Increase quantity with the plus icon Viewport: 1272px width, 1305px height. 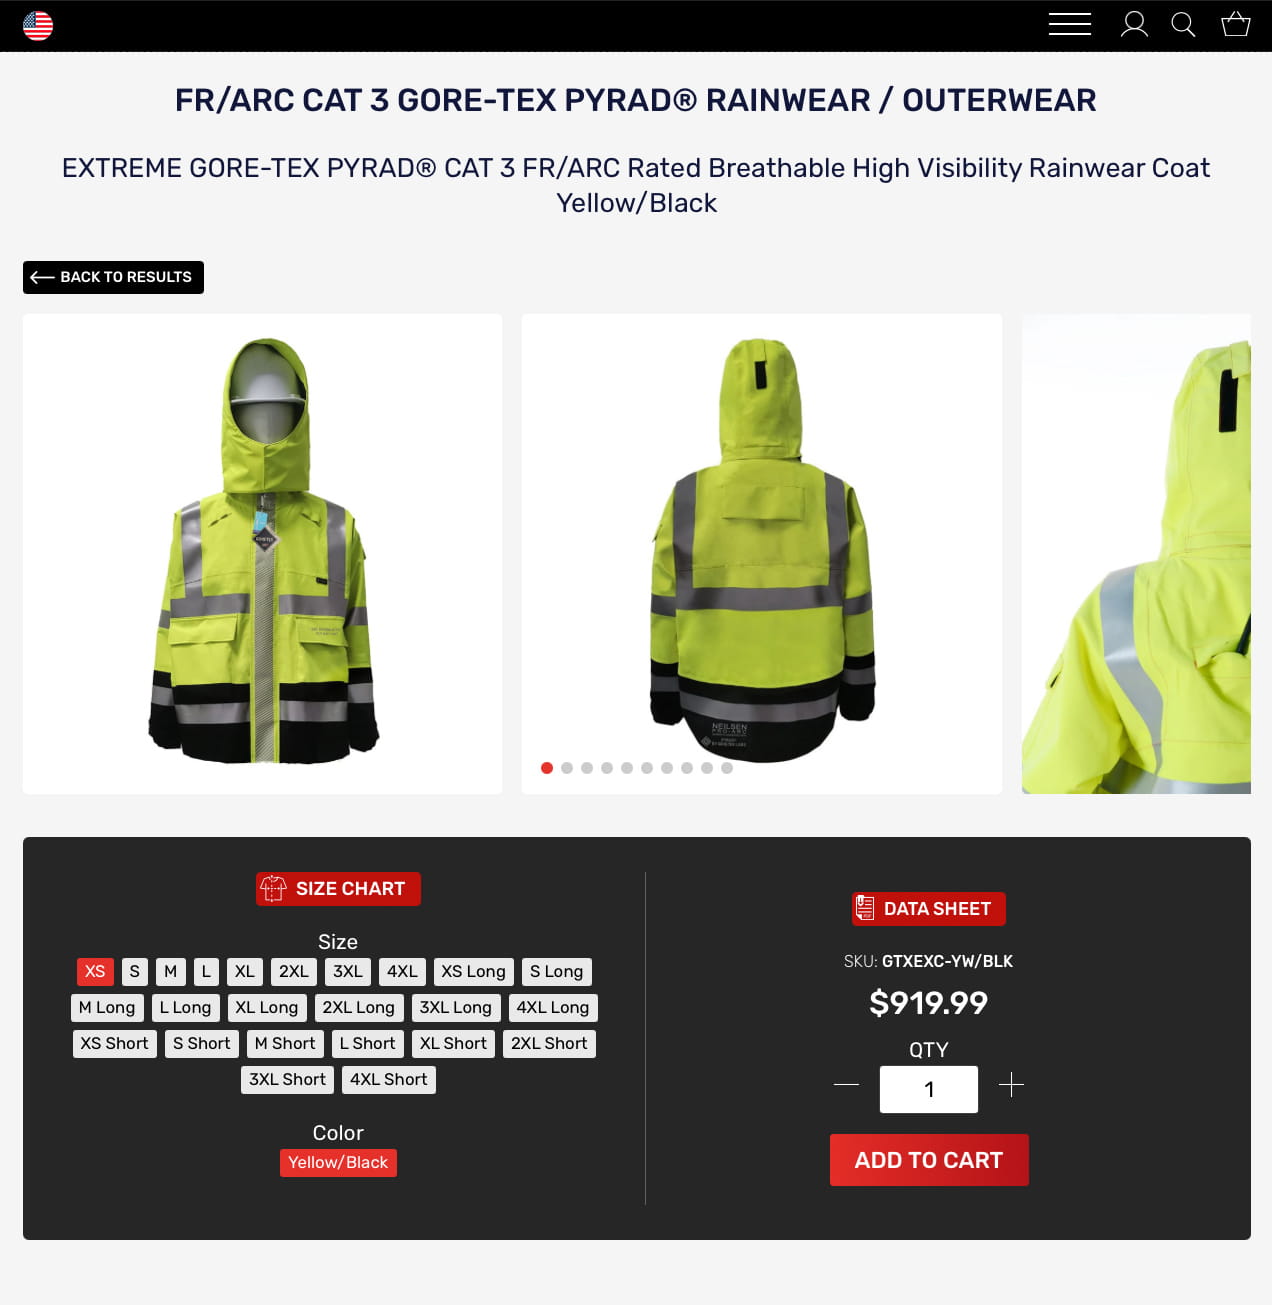(x=1011, y=1085)
